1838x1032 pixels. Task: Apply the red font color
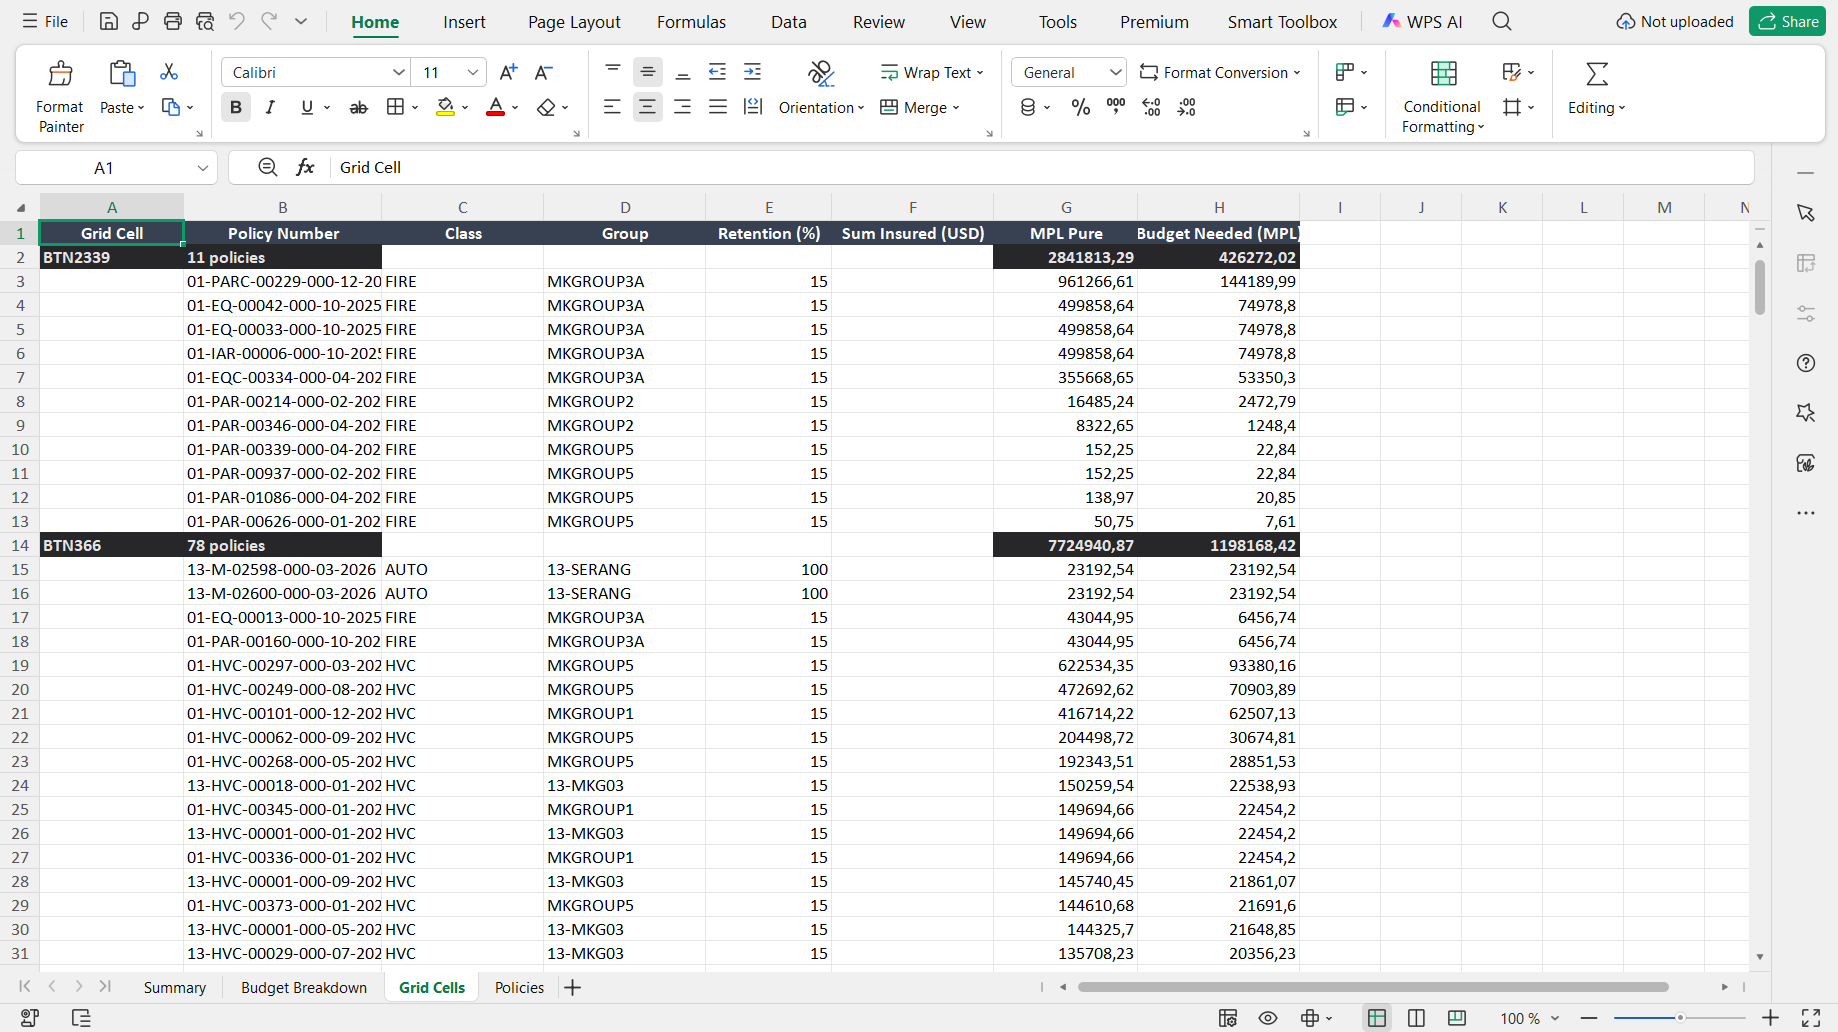click(x=495, y=107)
